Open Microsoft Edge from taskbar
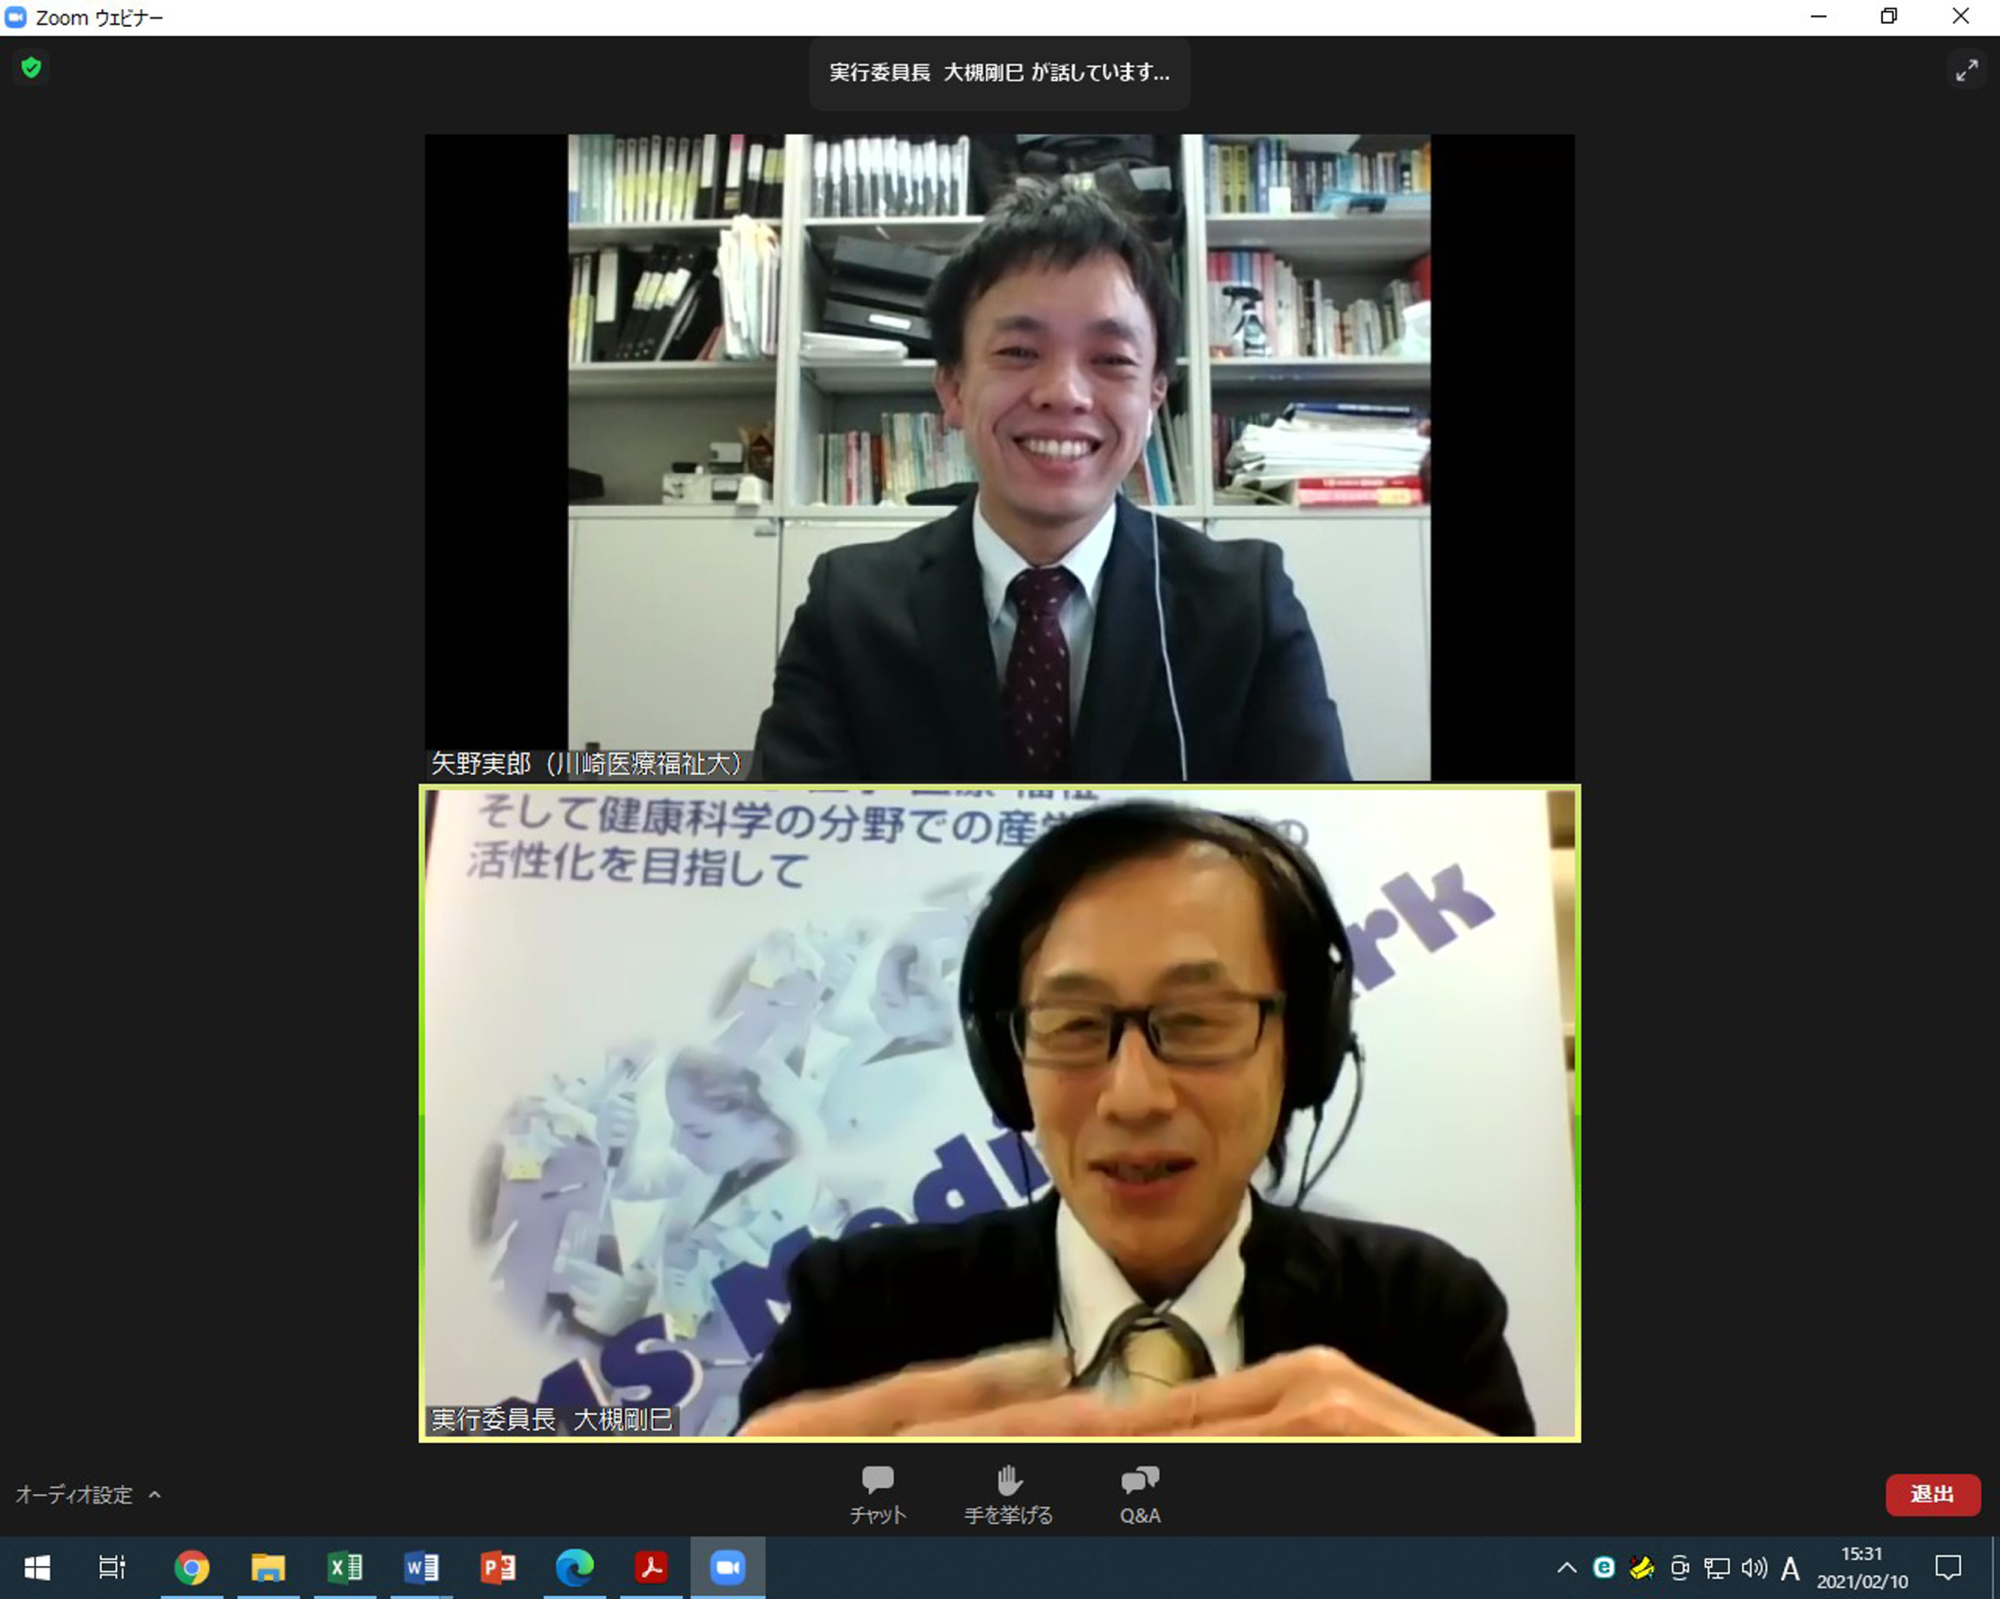Screen dimensions: 2000x1599 tap(575, 1567)
